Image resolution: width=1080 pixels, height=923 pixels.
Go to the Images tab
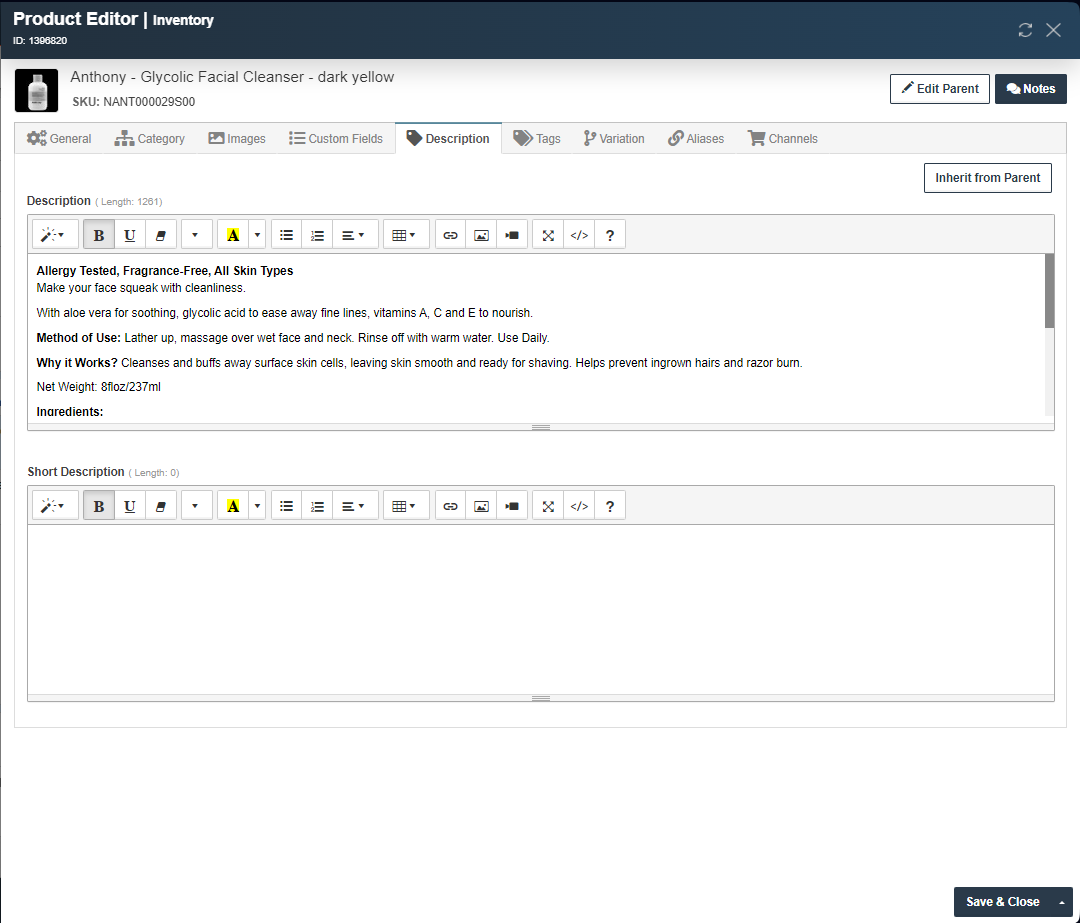tap(237, 138)
